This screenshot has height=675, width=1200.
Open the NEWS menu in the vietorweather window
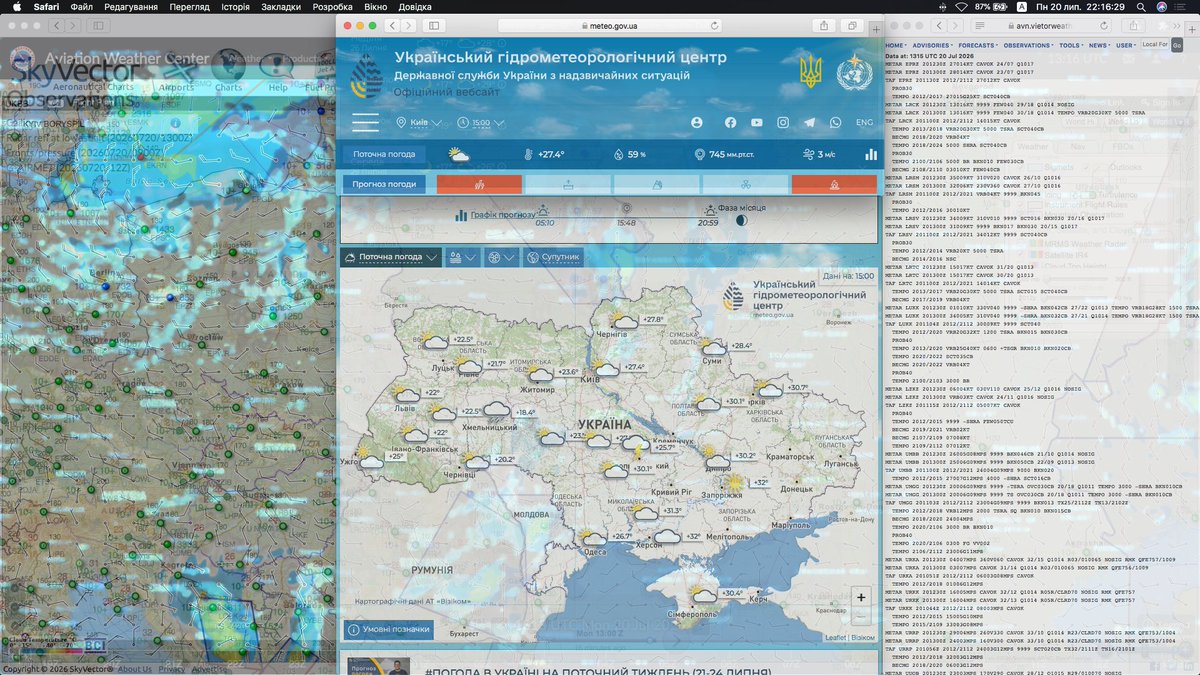click(1098, 45)
